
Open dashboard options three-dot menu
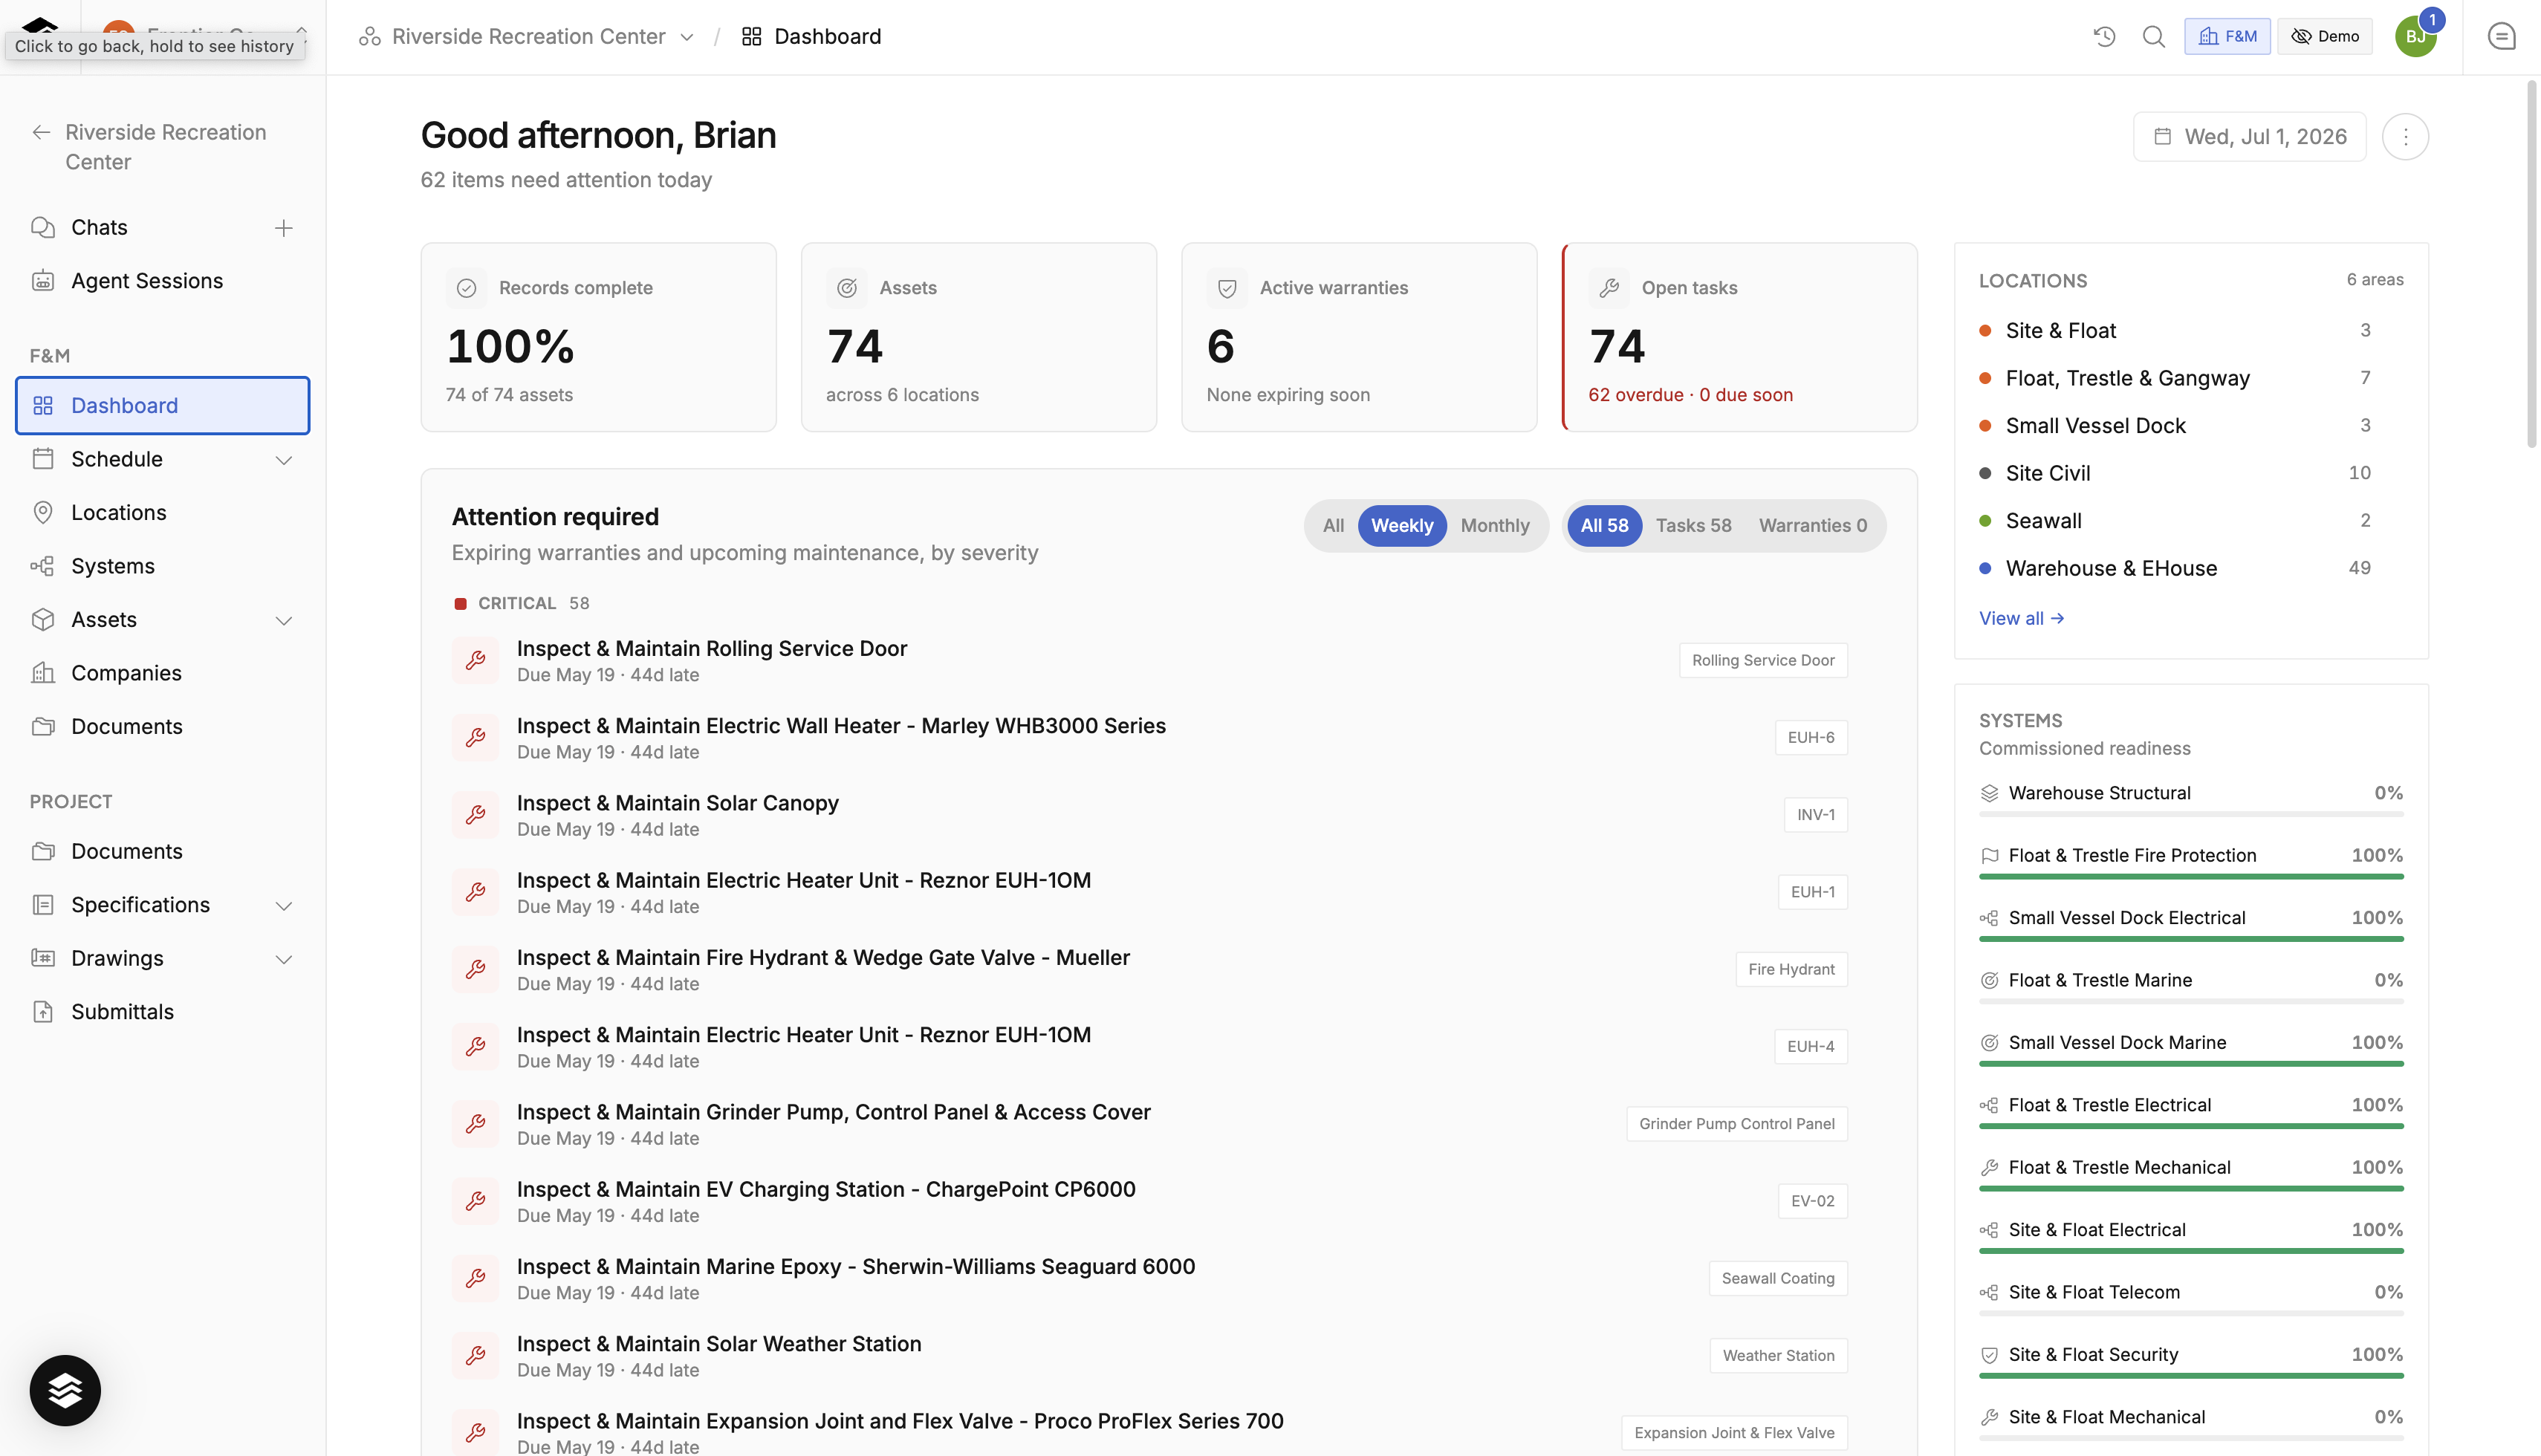tap(2405, 136)
